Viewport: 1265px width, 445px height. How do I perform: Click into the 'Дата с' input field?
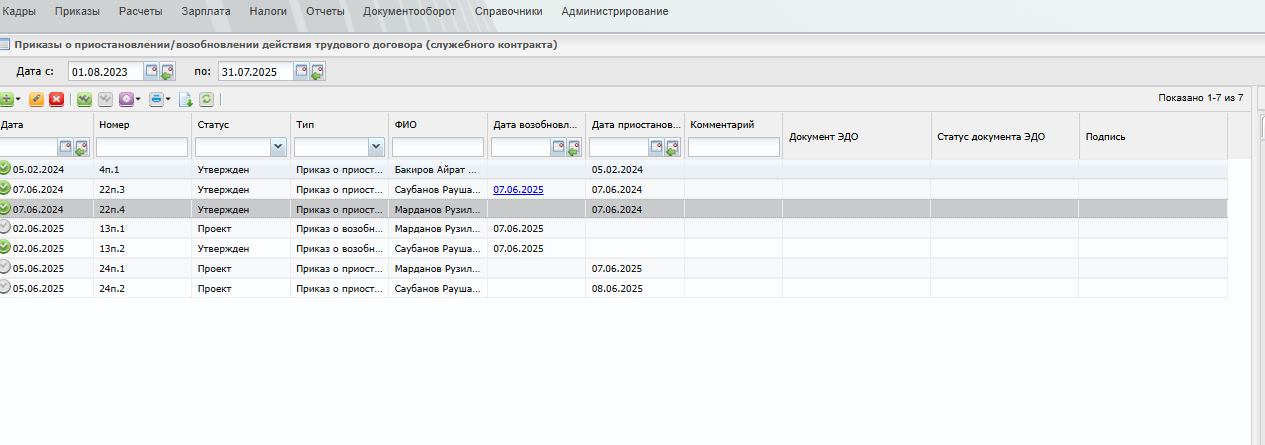(105, 71)
